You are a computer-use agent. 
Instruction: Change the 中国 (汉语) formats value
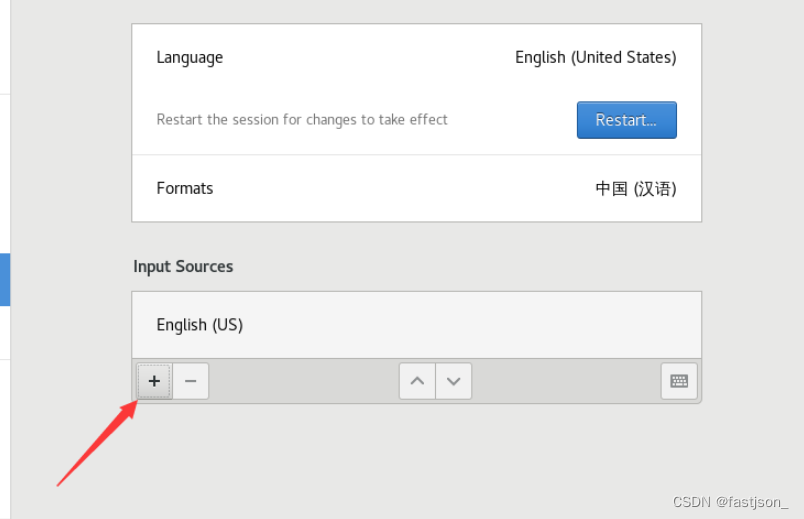point(635,188)
